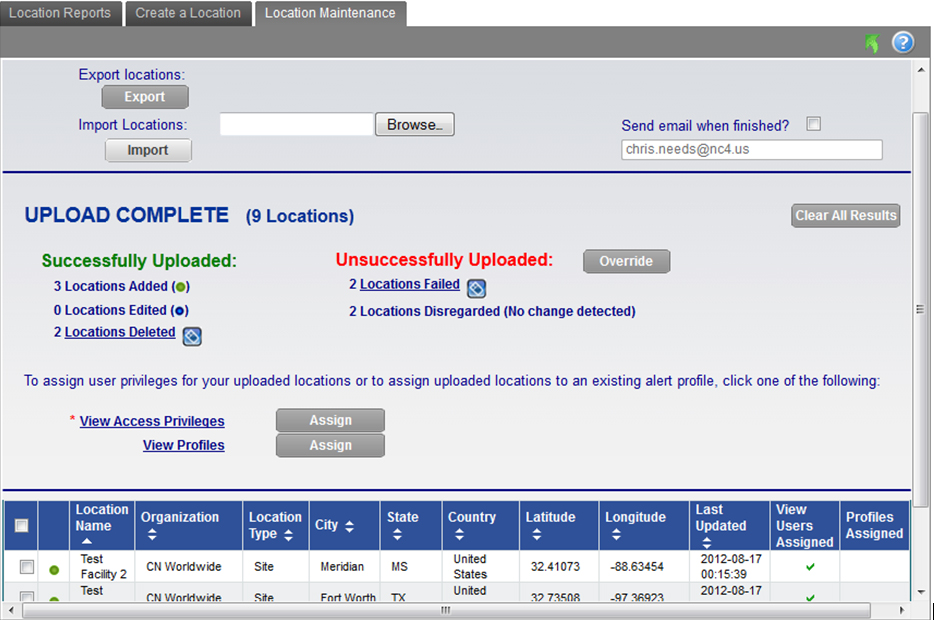The image size is (934, 620).
Task: Click the email address input field
Action: pyautogui.click(x=751, y=150)
